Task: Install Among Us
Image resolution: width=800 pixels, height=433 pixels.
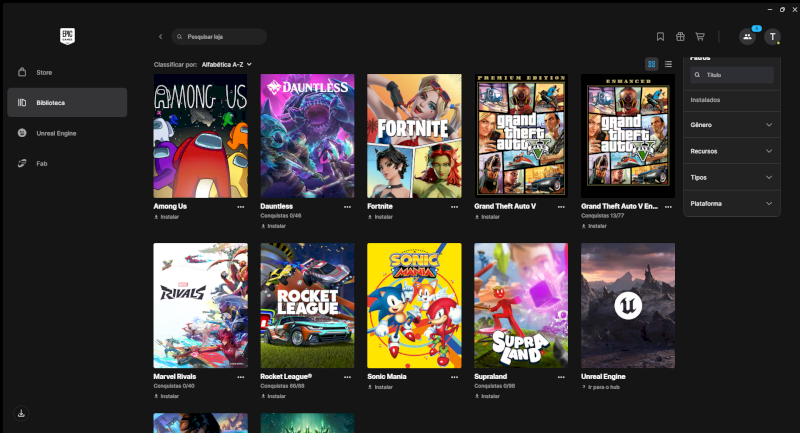Action: pyautogui.click(x=167, y=217)
